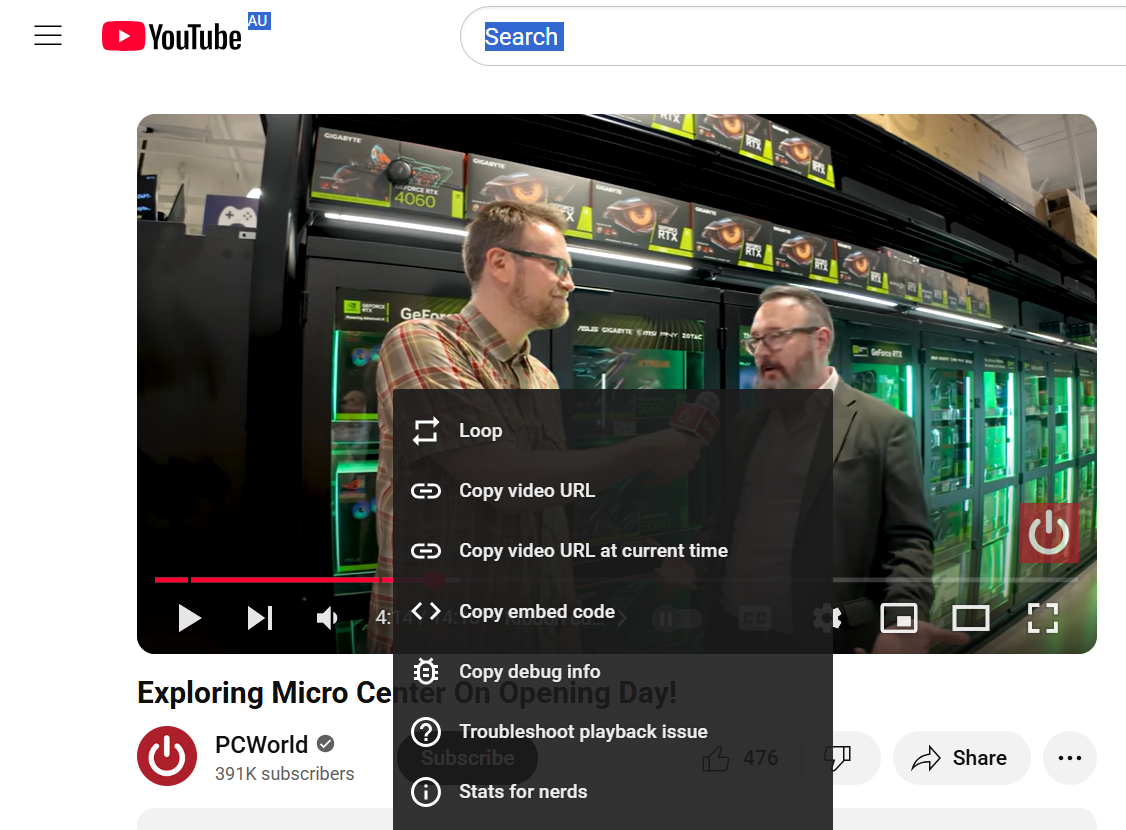
Task: Select Copy embed code
Action: (613, 612)
